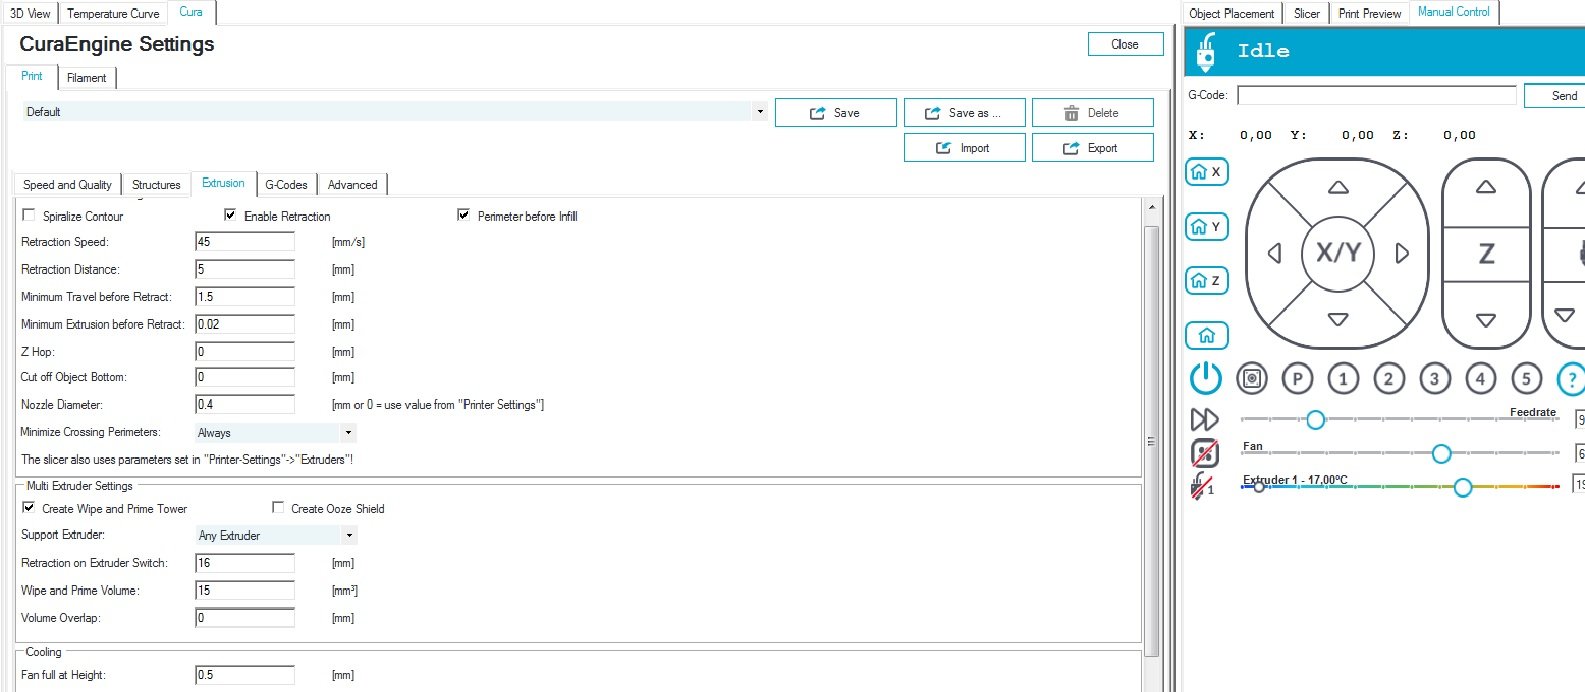Move X/Y pad right arrow
This screenshot has width=1585, height=692.
(1402, 253)
